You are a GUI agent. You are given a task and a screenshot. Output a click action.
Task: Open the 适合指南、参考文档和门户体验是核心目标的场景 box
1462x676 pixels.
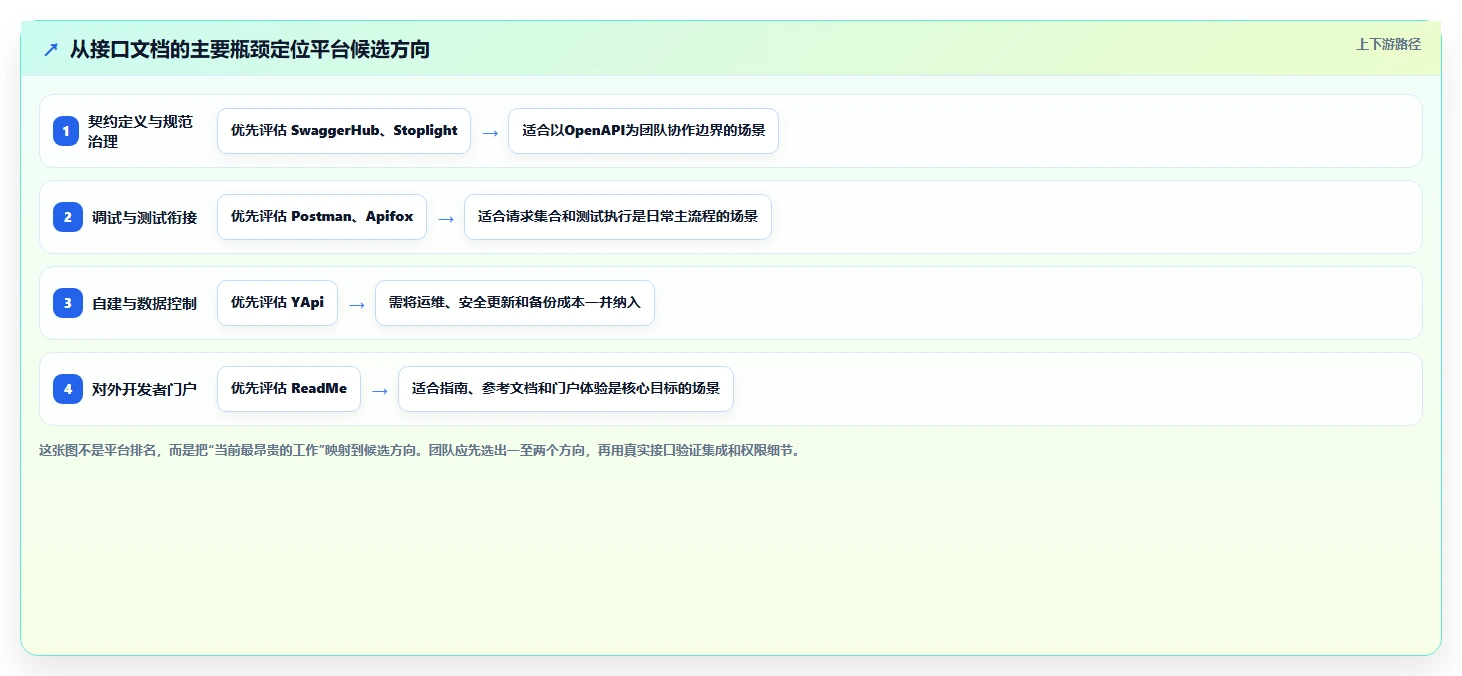[566, 389]
